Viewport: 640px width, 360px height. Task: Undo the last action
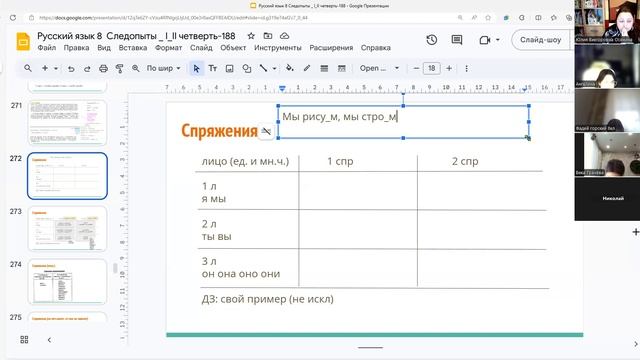pos(71,69)
